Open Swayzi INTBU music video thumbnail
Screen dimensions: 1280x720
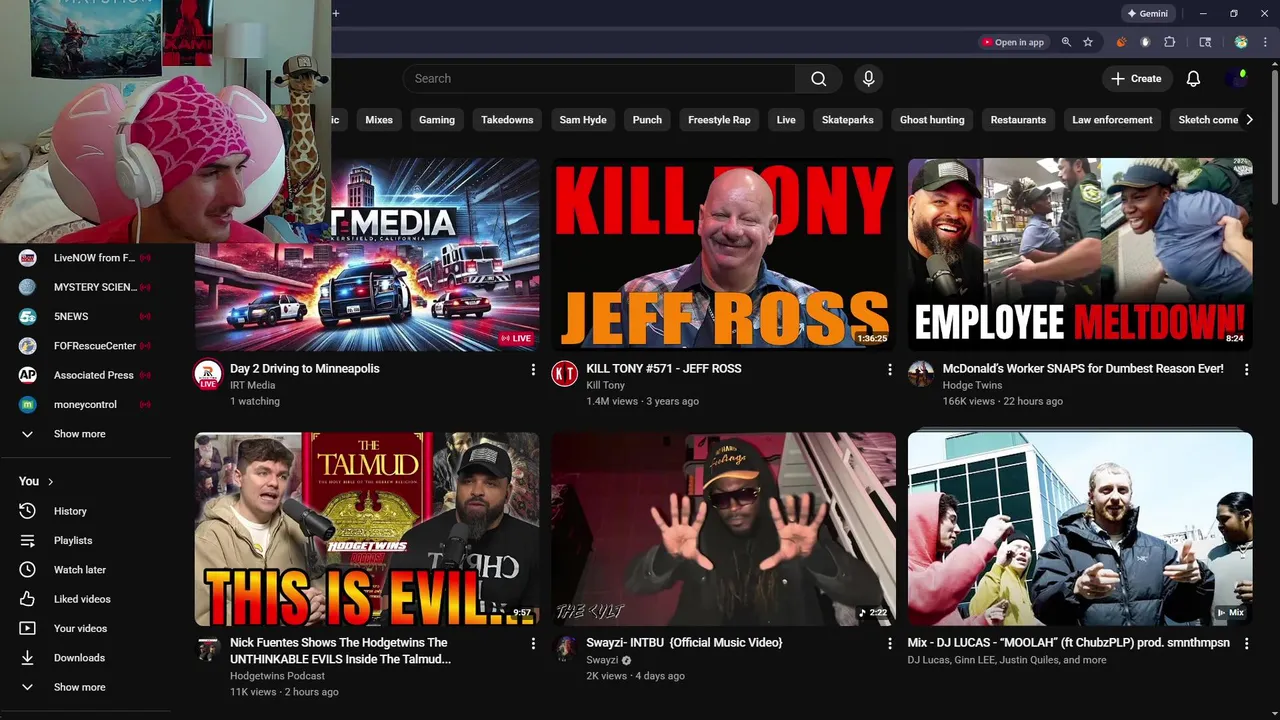(x=723, y=528)
